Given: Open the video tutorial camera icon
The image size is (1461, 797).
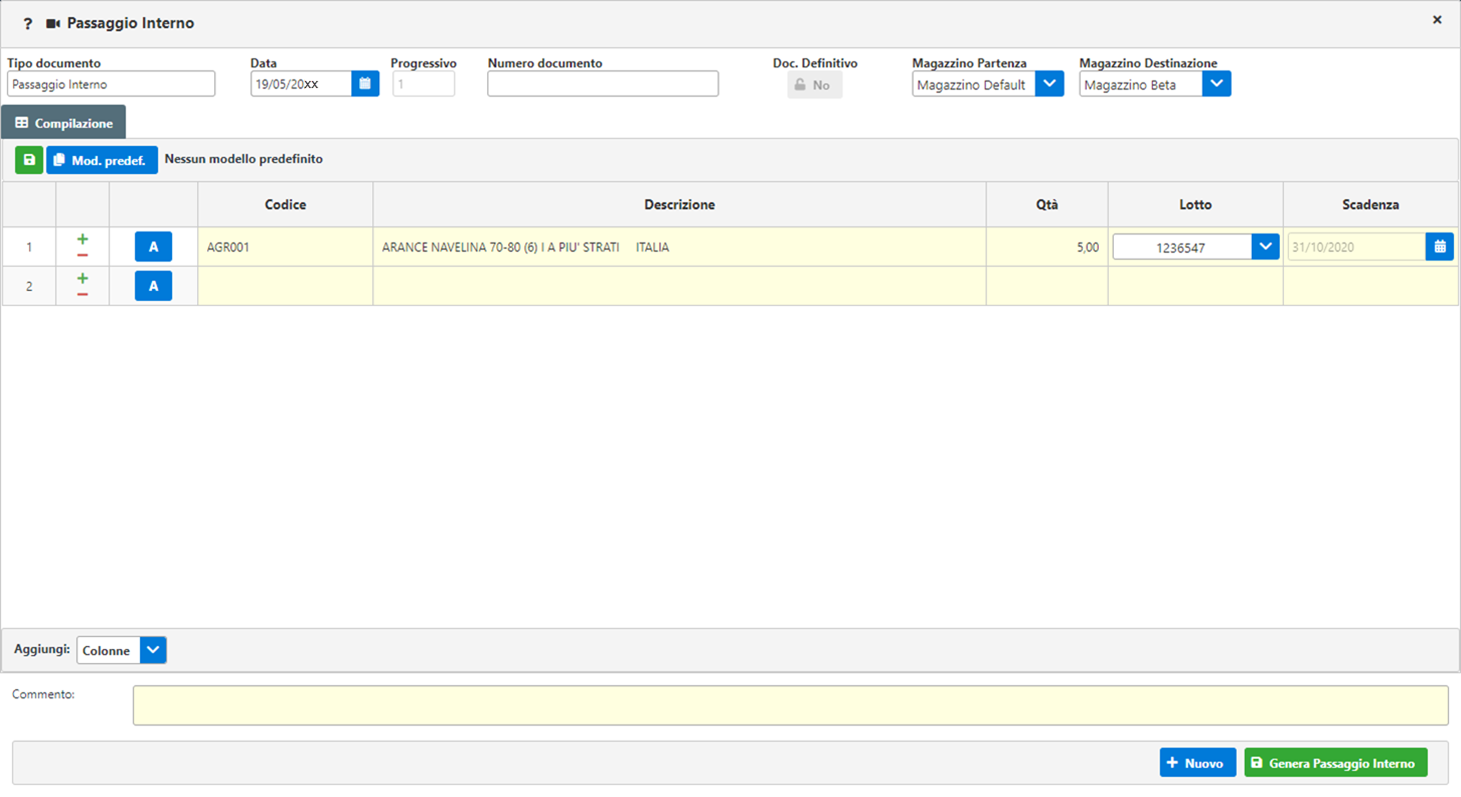Looking at the screenshot, I should point(53,23).
